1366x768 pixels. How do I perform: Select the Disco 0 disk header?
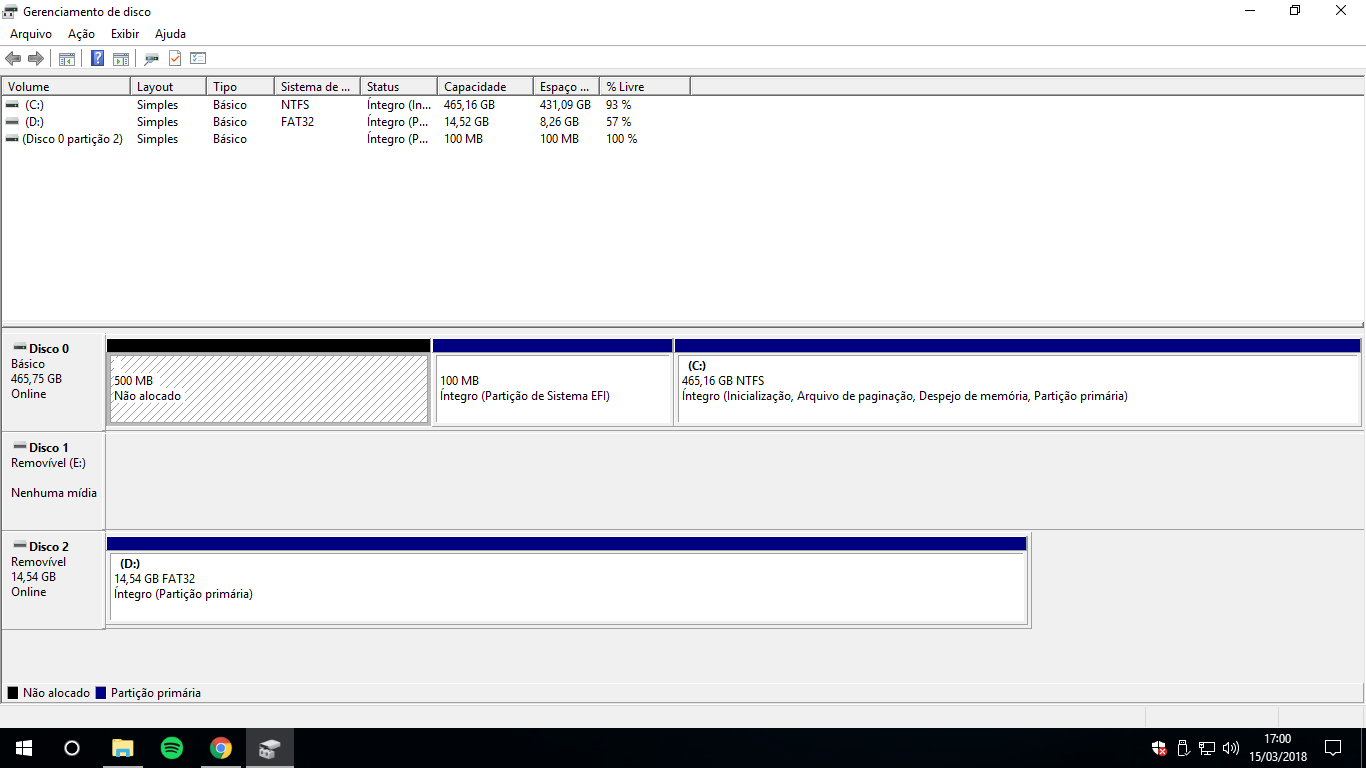point(53,381)
